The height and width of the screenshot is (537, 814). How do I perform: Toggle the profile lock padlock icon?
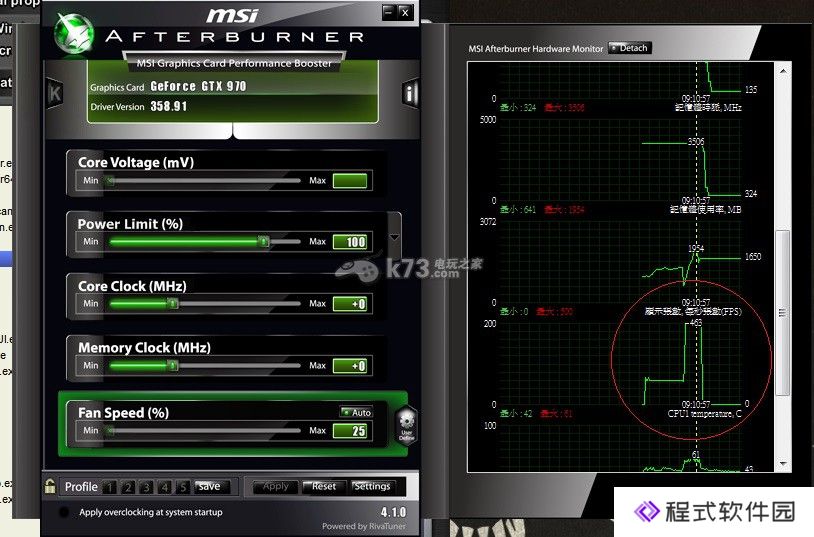coord(50,486)
